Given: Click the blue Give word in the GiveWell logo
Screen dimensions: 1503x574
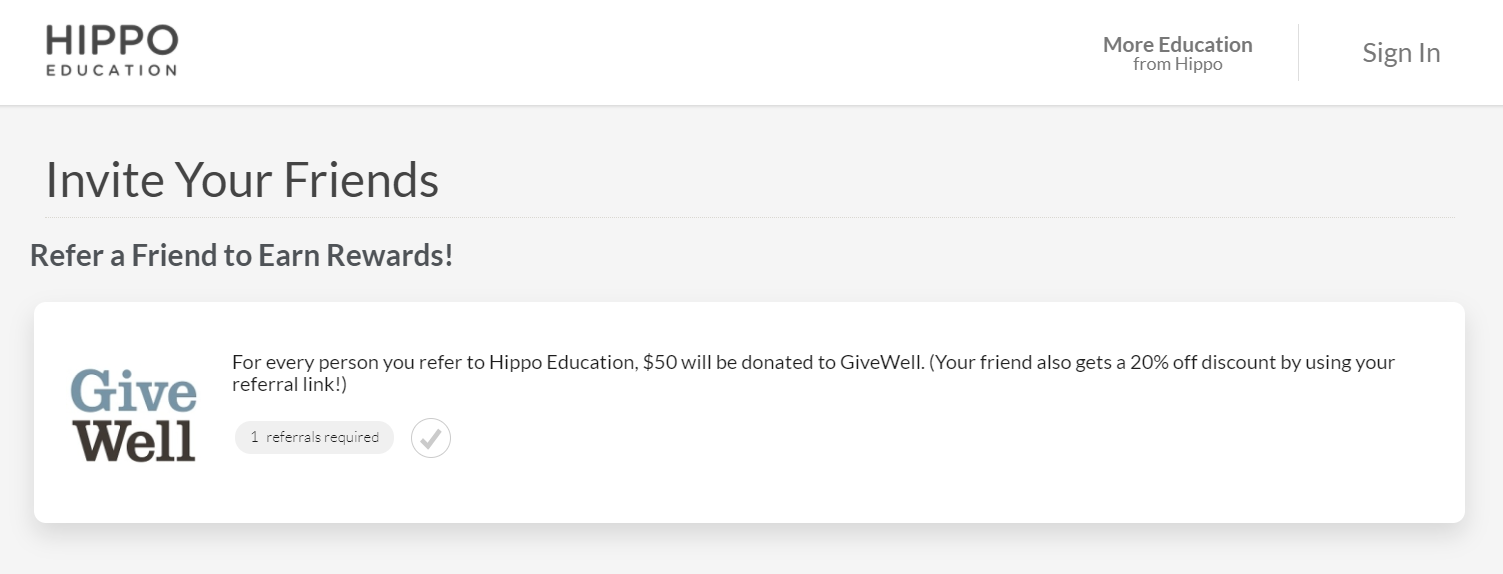Looking at the screenshot, I should [133, 391].
